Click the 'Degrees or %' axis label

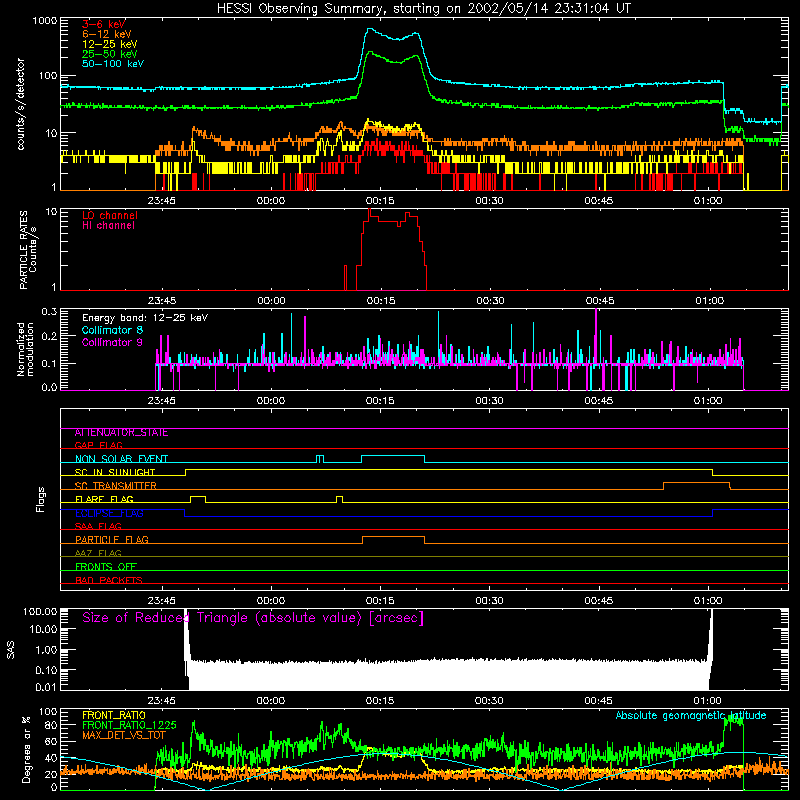pyautogui.click(x=26, y=750)
